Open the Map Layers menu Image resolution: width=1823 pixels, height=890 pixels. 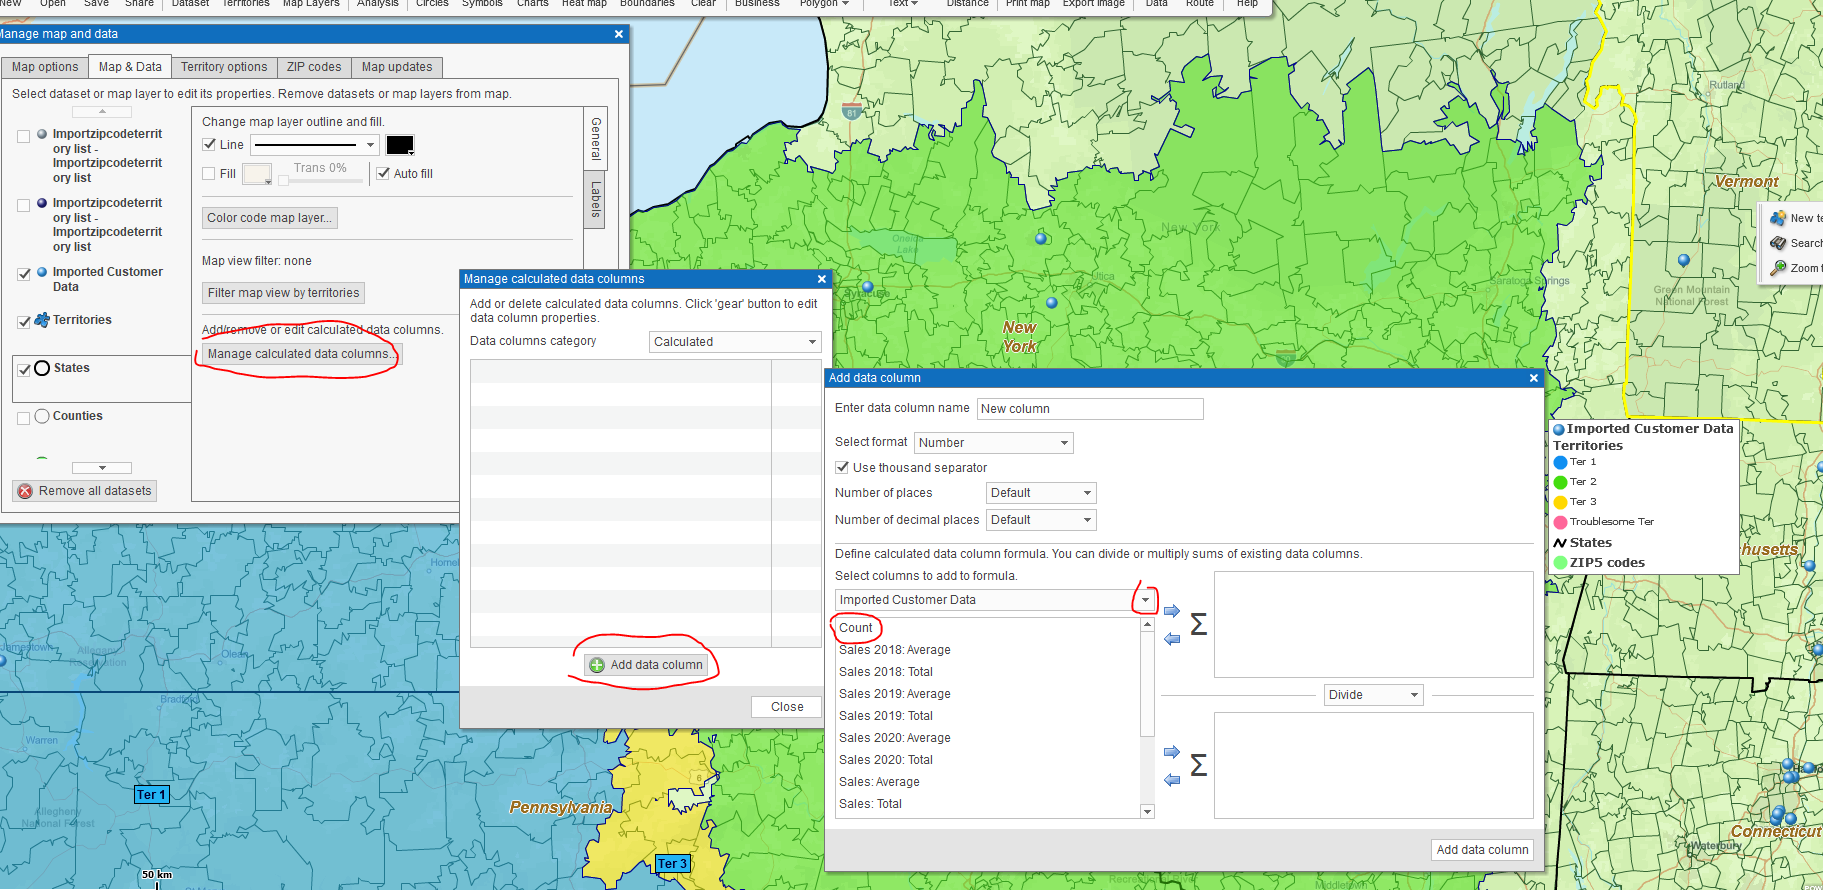(x=311, y=4)
